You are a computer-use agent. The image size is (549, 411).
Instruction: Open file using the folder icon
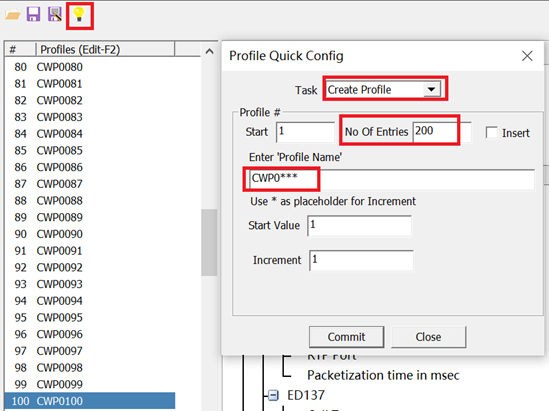click(13, 15)
